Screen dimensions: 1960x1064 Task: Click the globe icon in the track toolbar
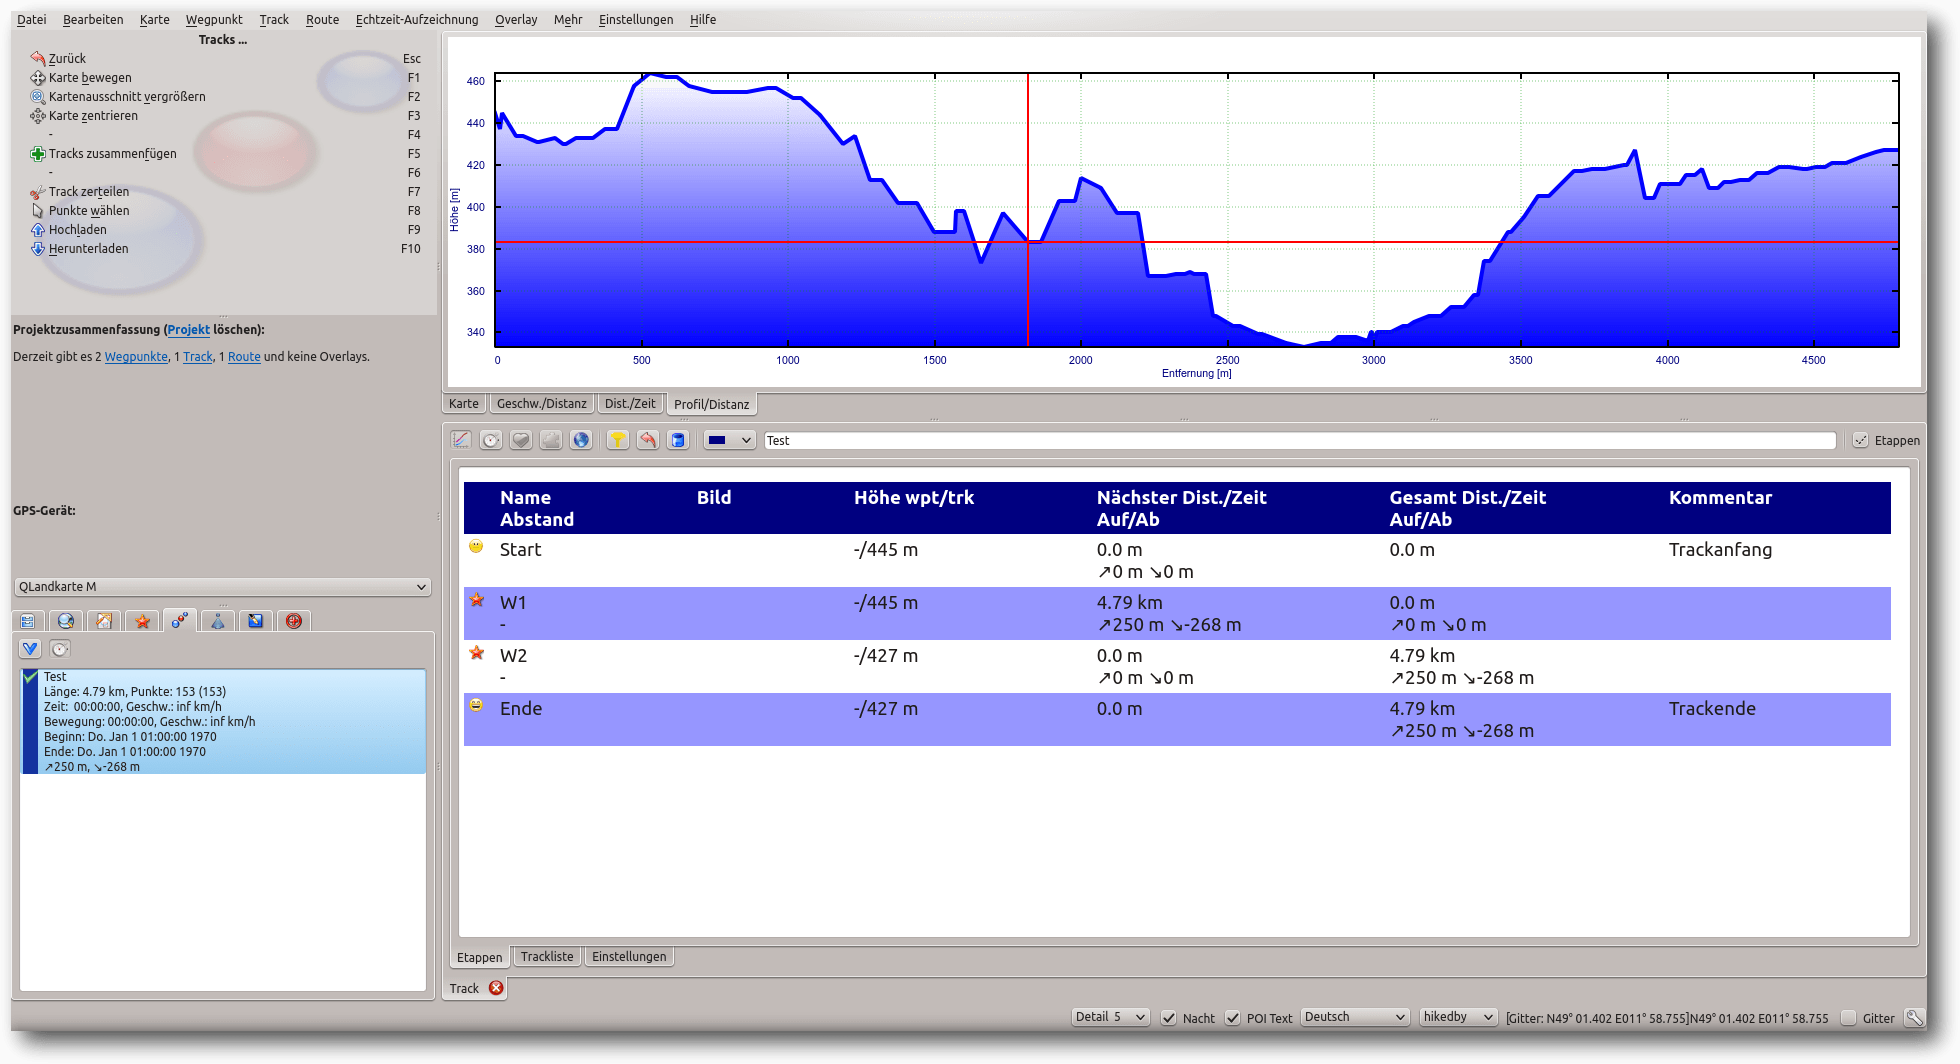click(x=581, y=440)
